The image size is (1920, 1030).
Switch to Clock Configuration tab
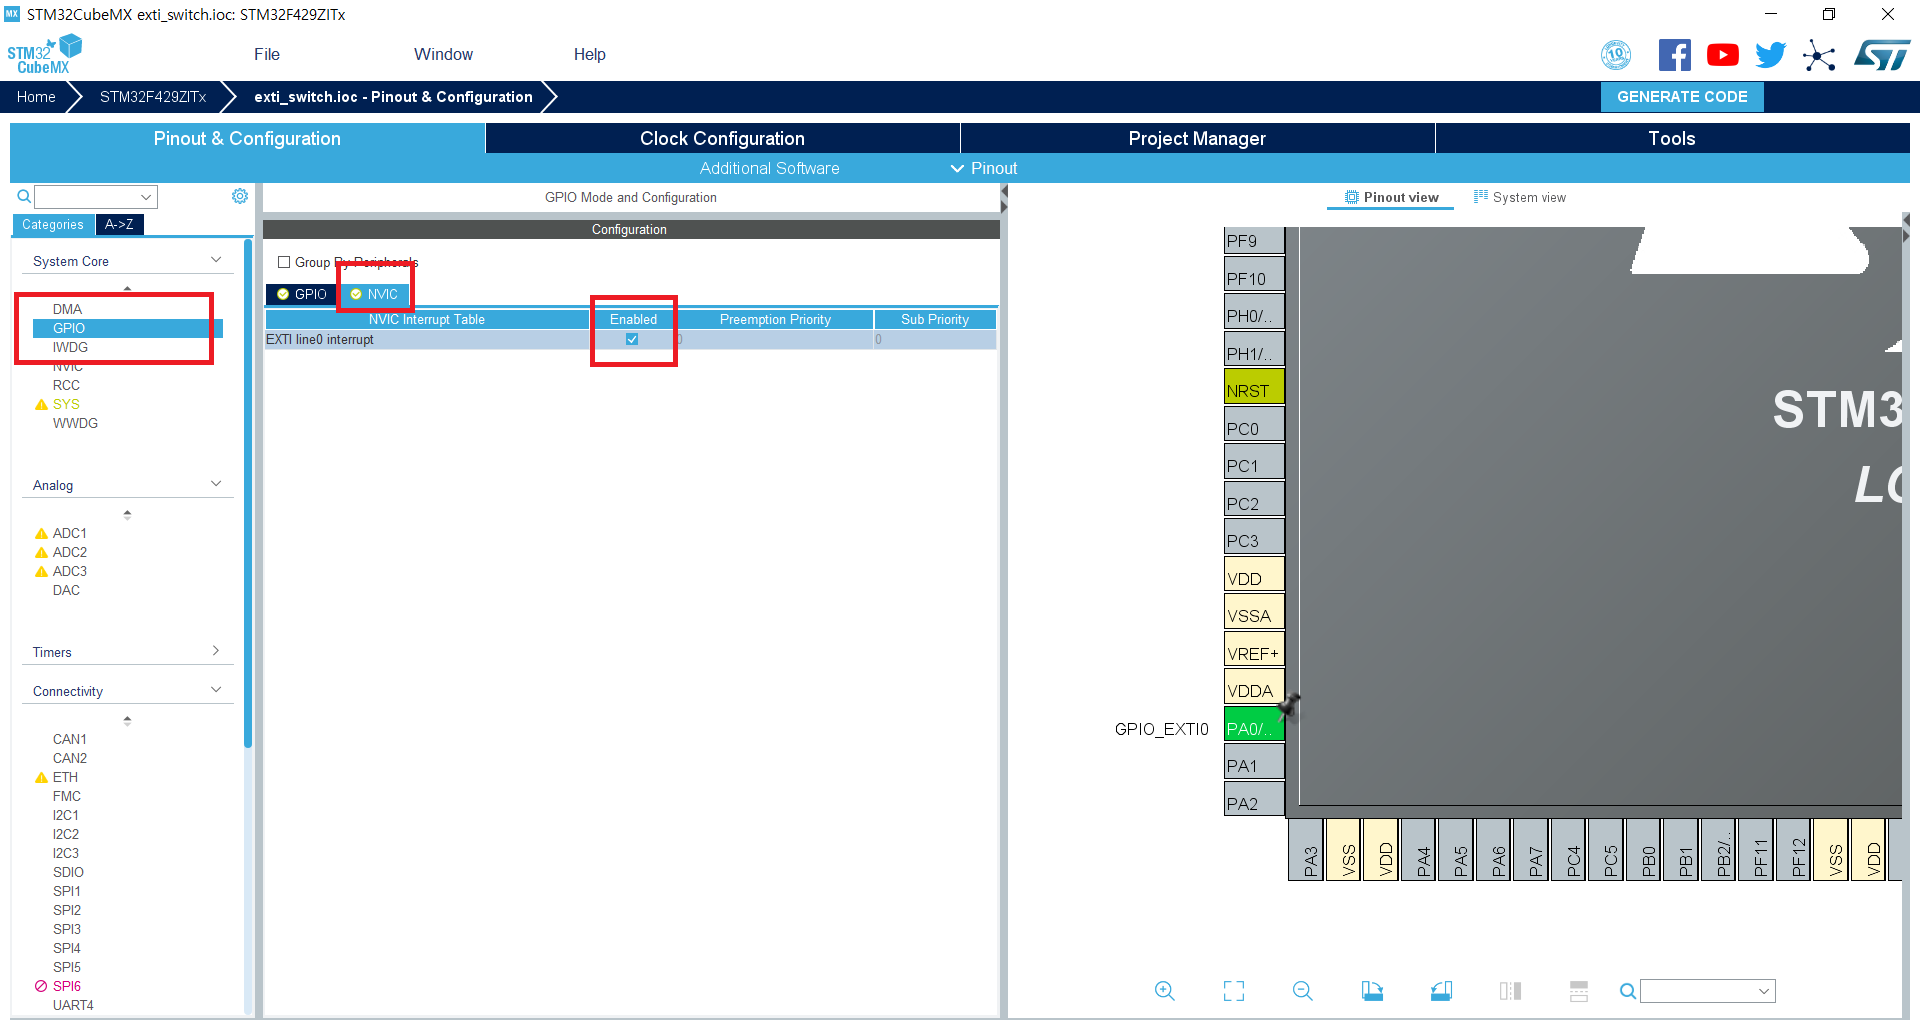[x=722, y=138]
